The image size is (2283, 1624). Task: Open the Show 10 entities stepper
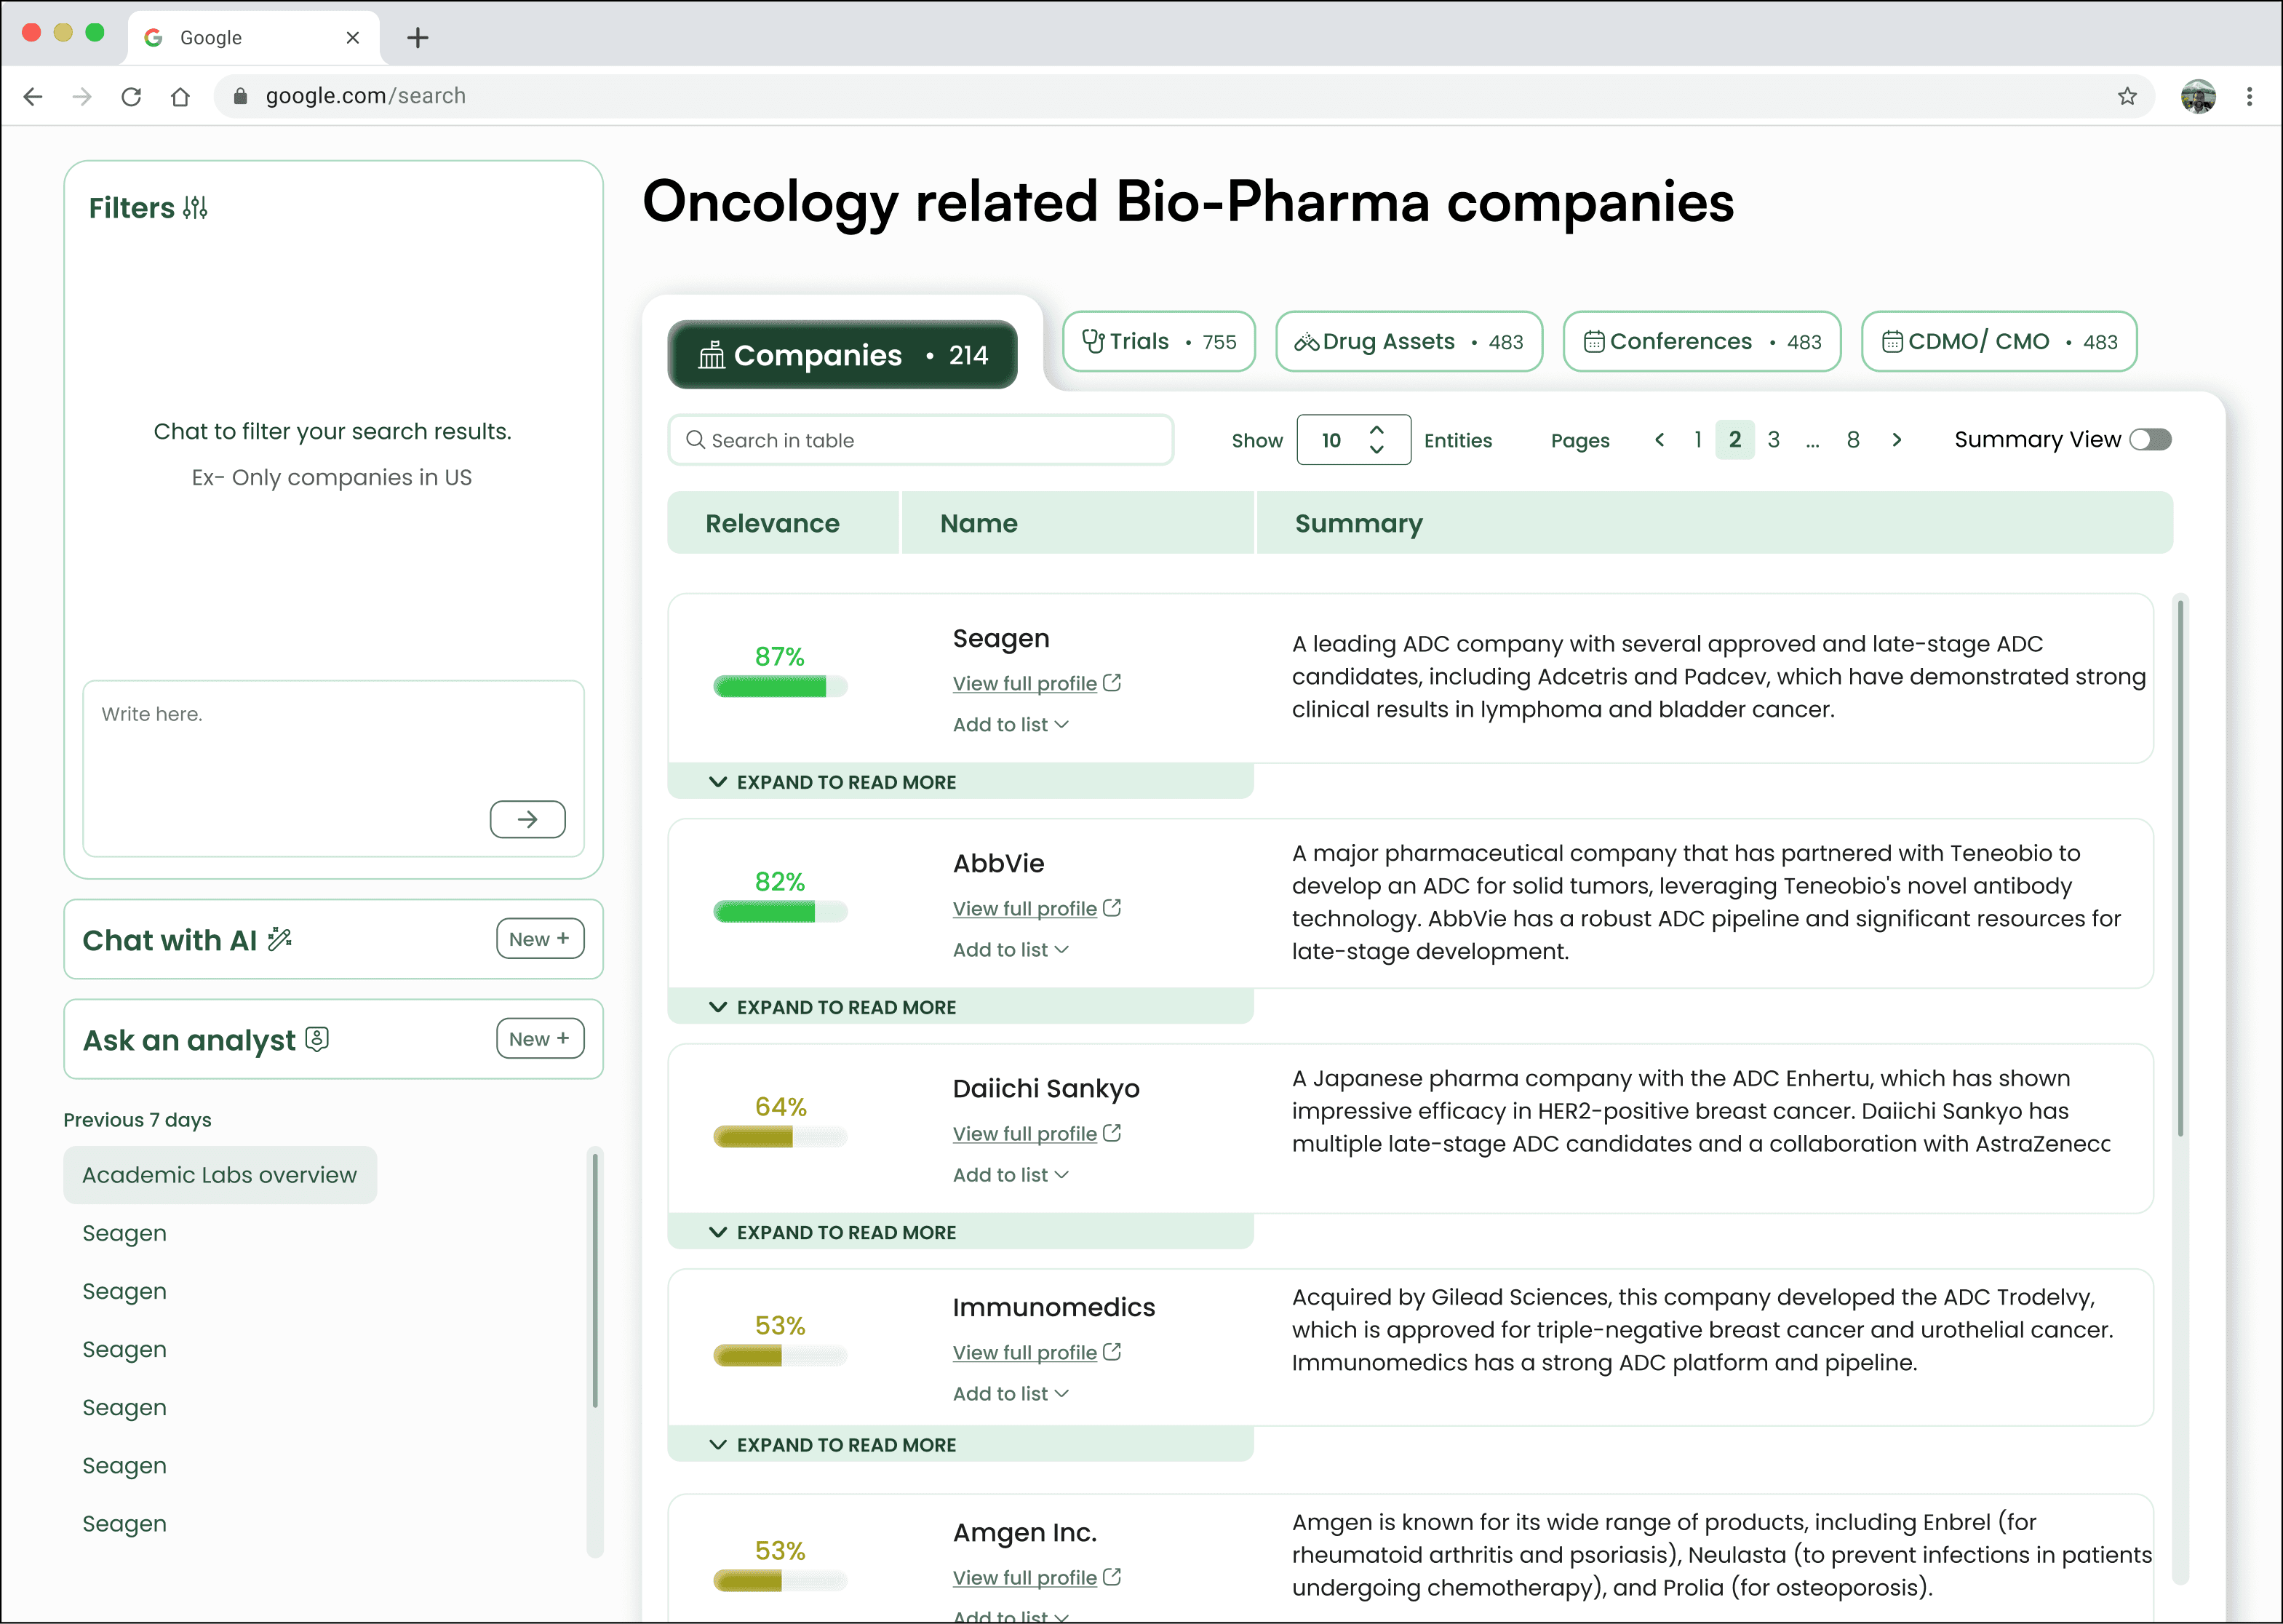(1376, 440)
